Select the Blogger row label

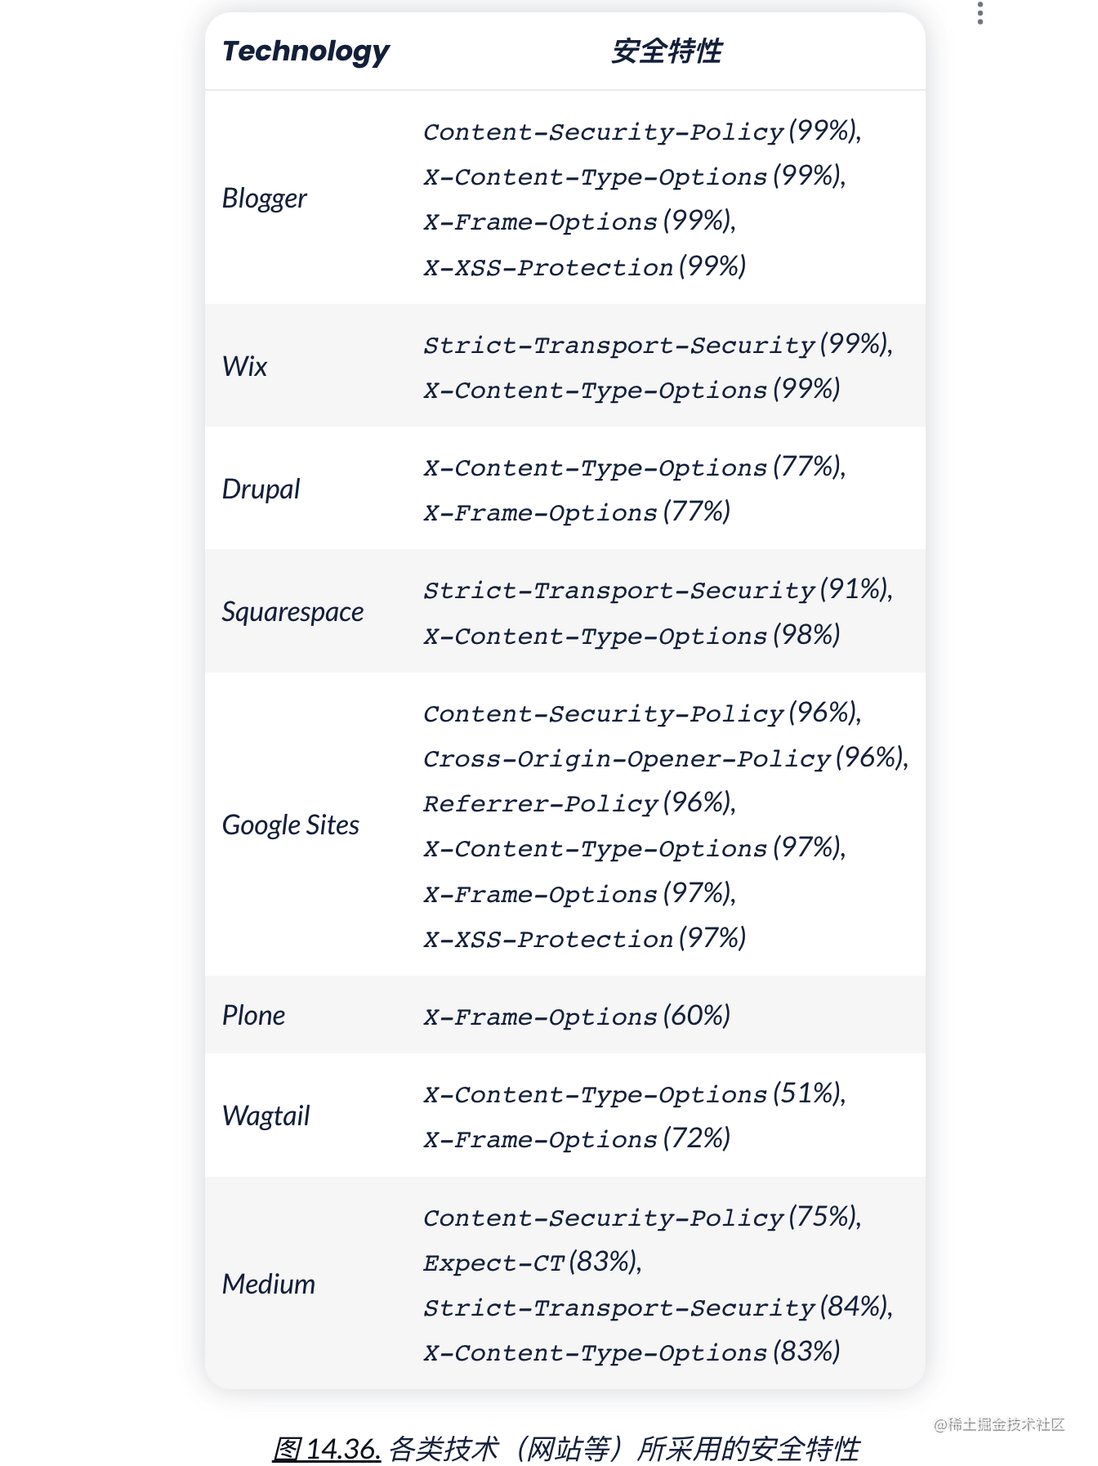click(264, 198)
